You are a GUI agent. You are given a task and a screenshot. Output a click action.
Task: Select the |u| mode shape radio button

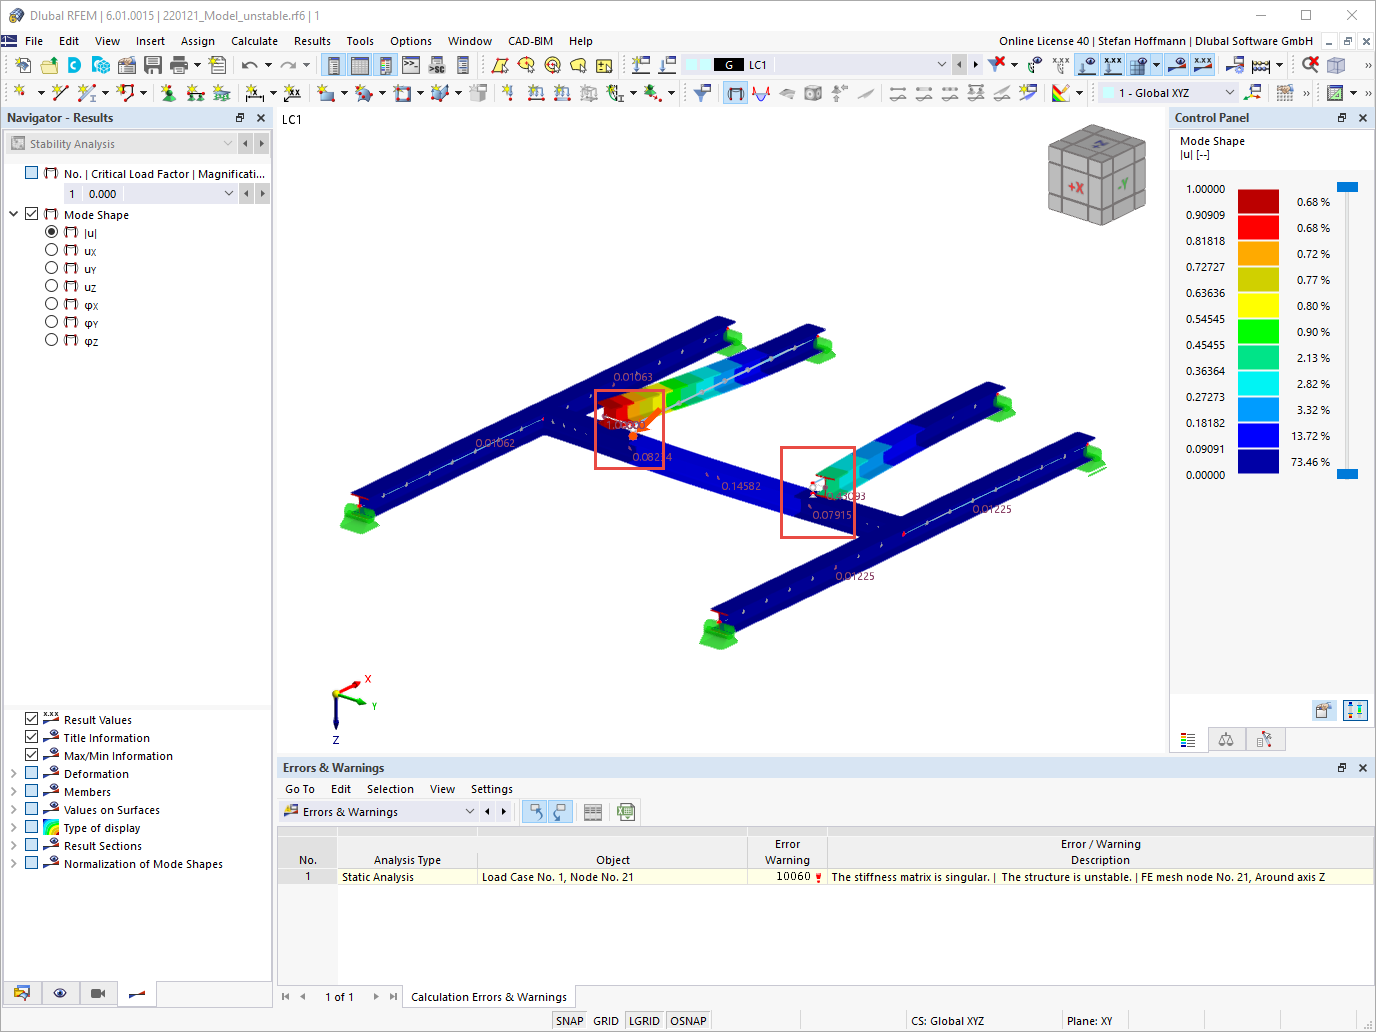point(52,232)
